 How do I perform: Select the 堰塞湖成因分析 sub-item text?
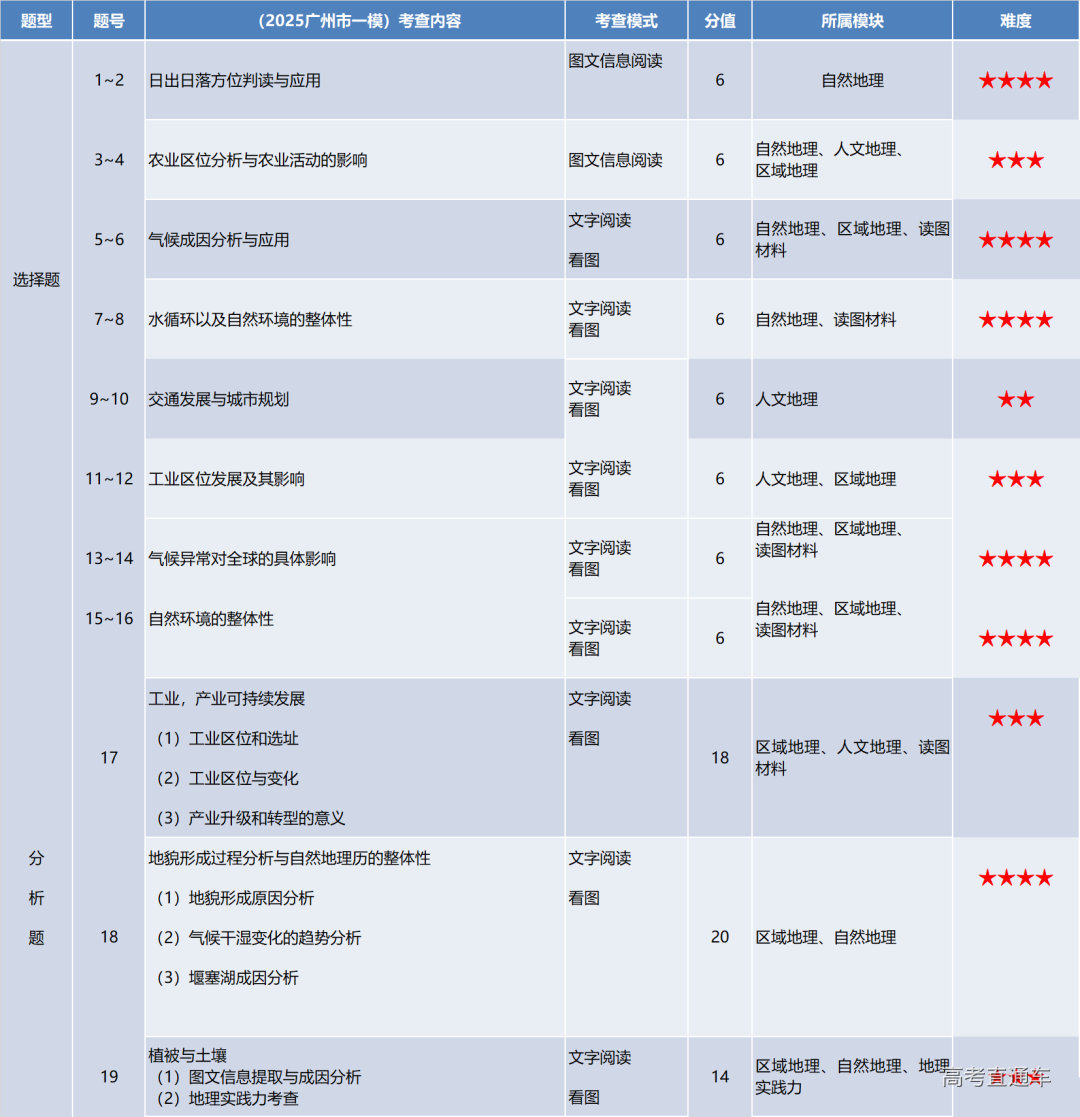(x=243, y=977)
